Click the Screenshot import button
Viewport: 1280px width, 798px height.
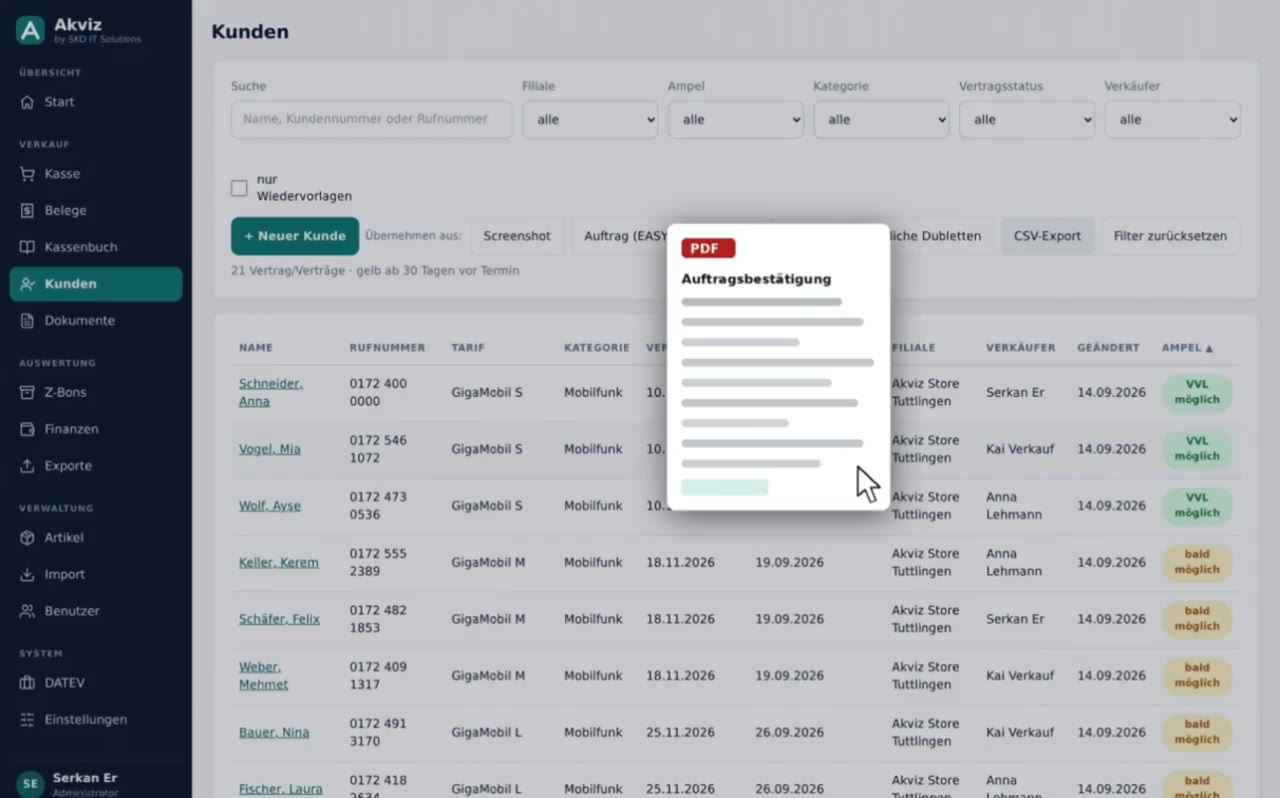tap(517, 236)
